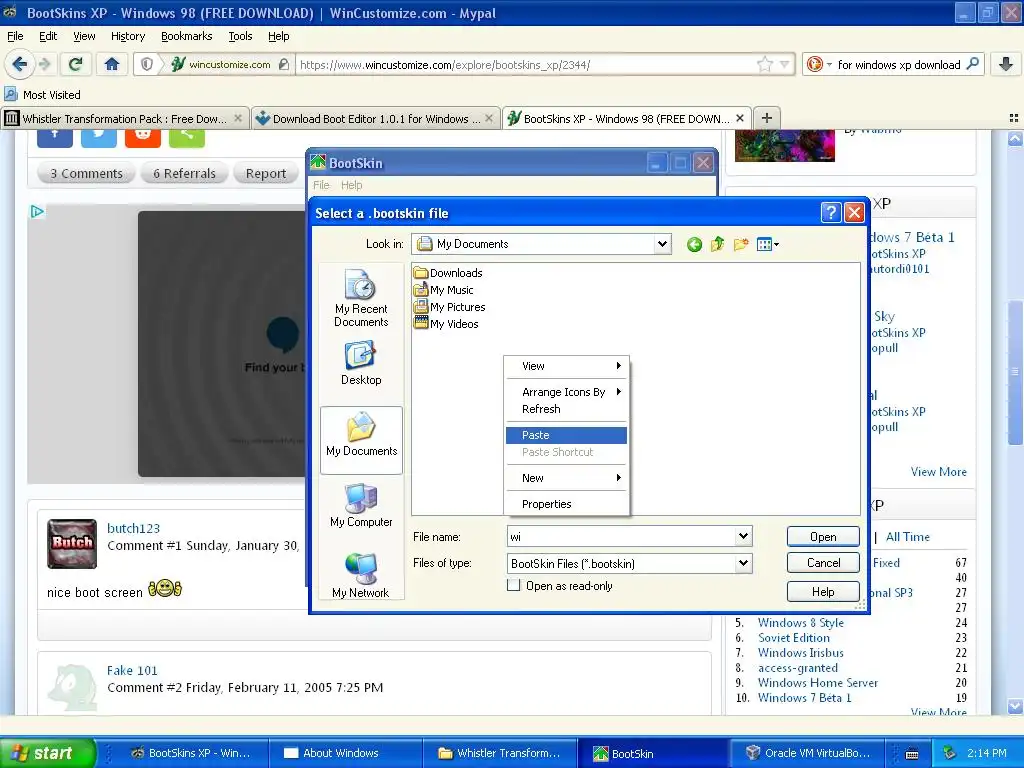Open the New submenu in context menu

[566, 478]
